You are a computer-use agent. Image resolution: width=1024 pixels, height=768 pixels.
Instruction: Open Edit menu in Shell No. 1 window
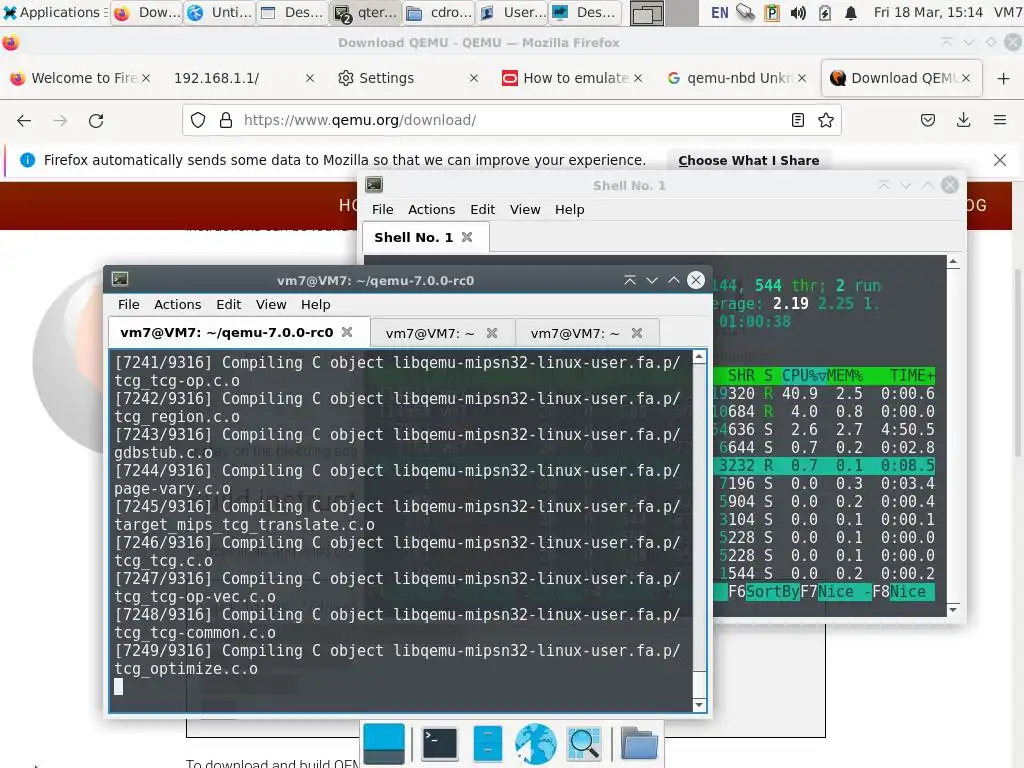483,210
